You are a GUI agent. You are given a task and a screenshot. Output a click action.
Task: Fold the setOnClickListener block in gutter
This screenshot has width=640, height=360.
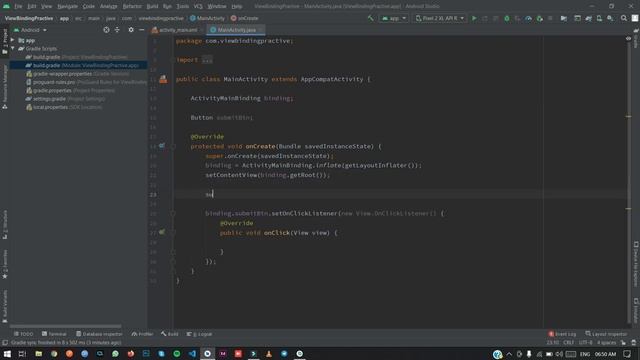click(x=173, y=213)
